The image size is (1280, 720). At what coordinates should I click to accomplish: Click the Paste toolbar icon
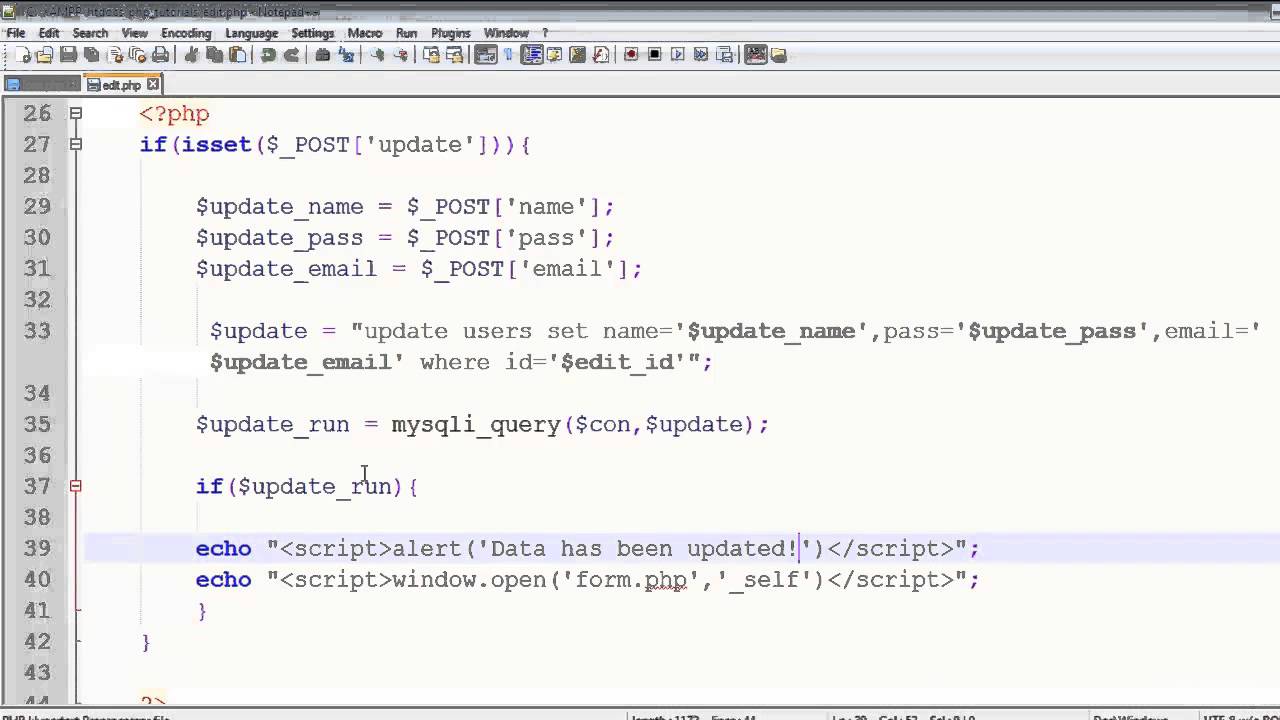click(x=237, y=55)
